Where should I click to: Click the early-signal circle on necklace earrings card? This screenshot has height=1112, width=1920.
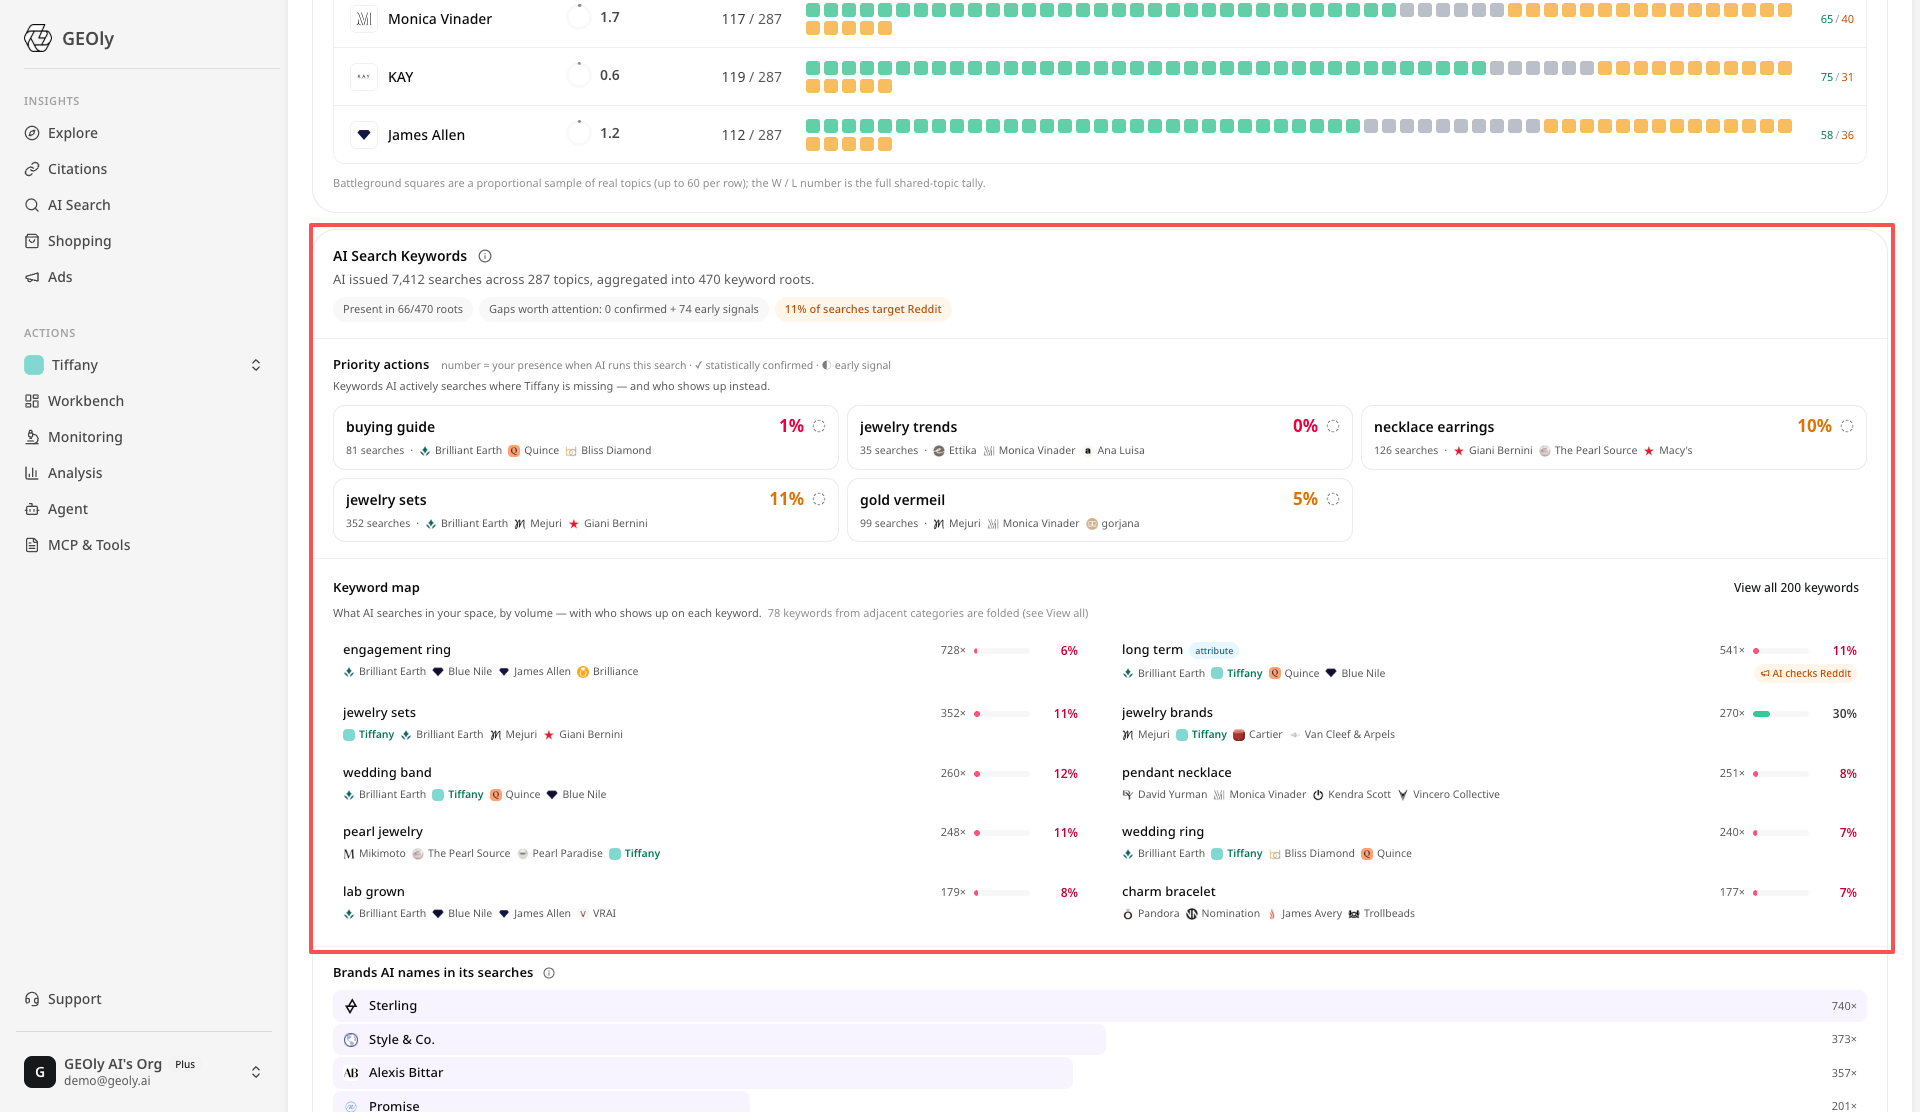(1847, 426)
